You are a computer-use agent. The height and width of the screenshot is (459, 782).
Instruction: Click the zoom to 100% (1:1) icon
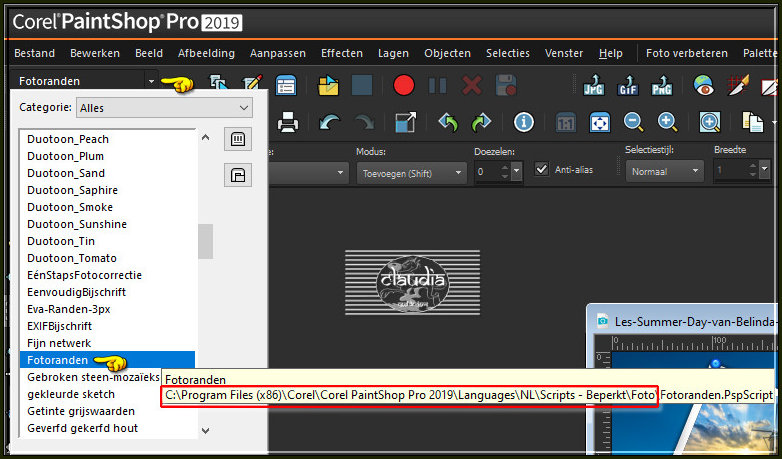[566, 122]
